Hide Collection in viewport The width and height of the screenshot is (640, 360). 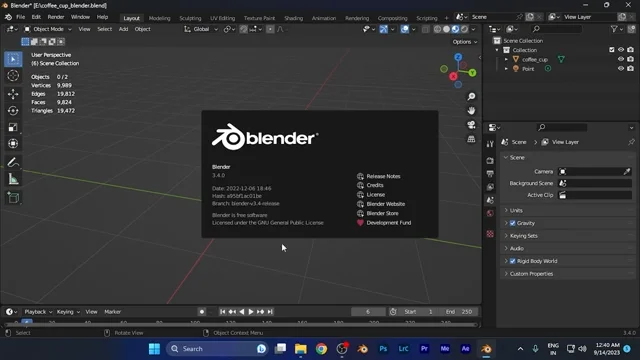tap(621, 50)
